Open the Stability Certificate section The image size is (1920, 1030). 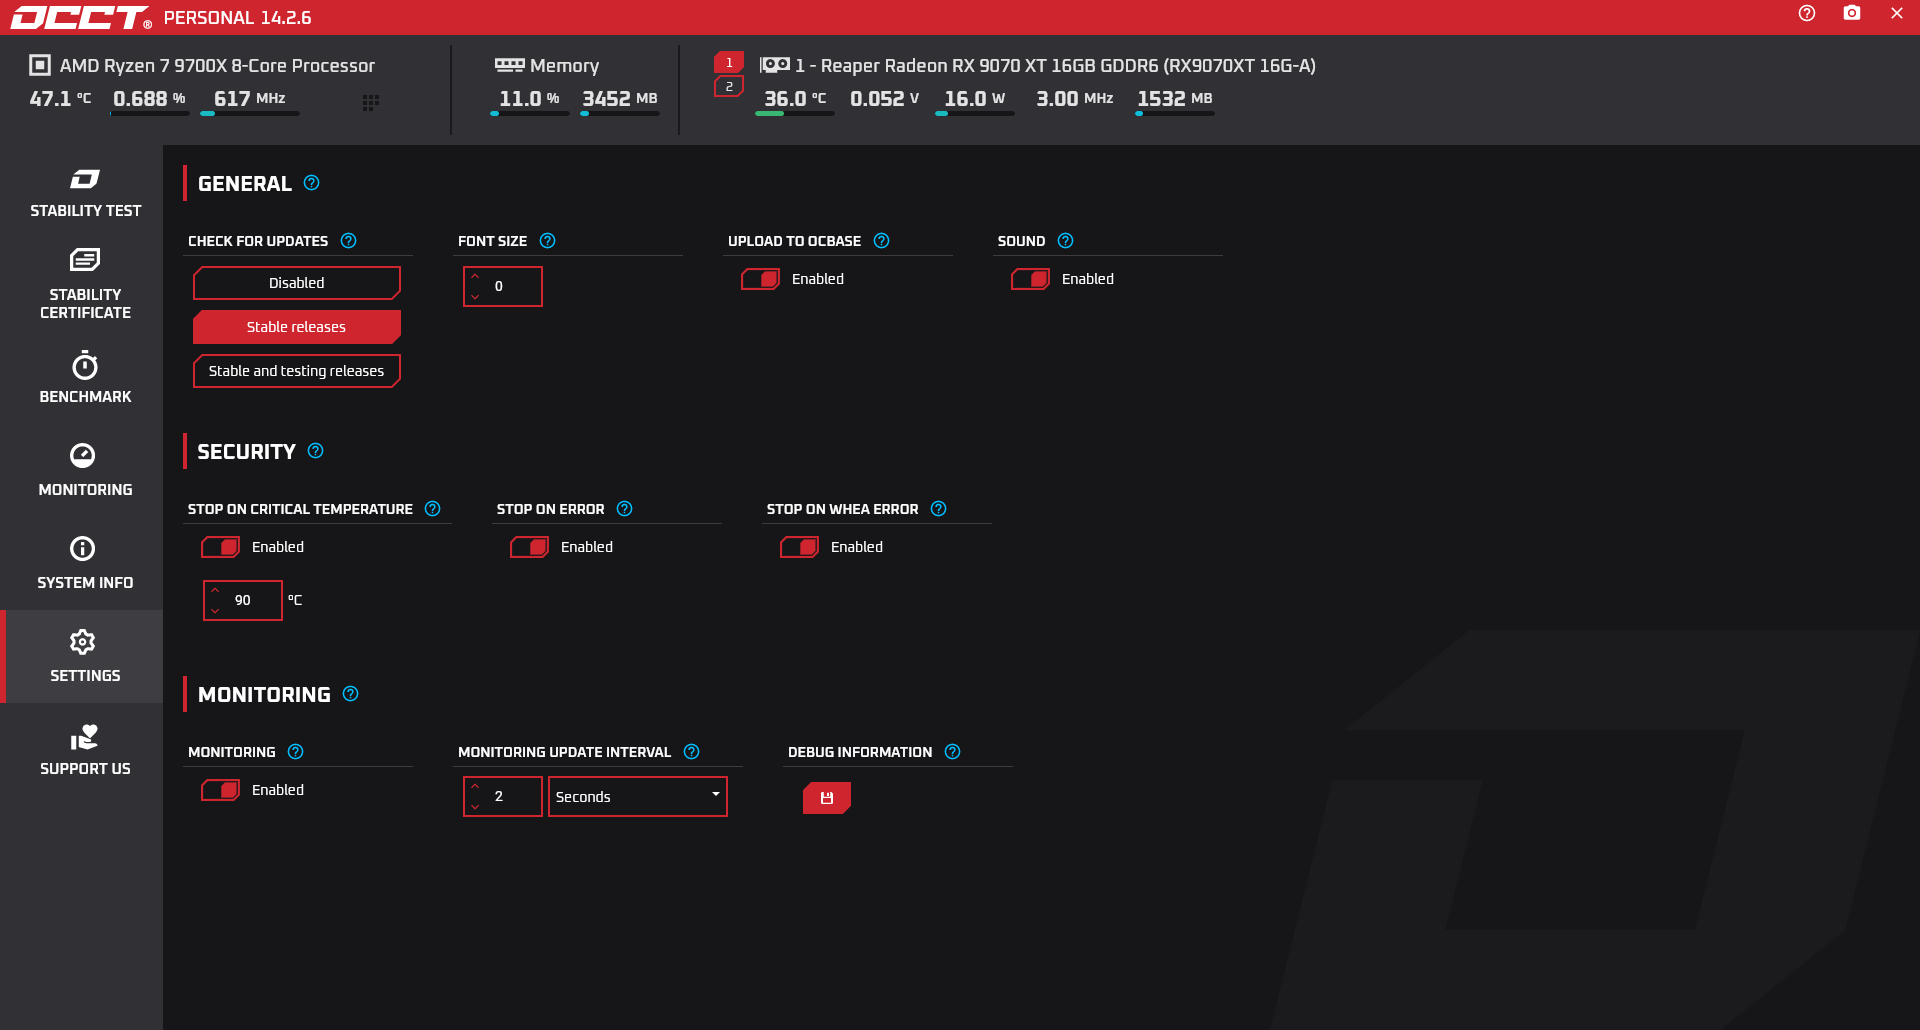click(x=85, y=285)
